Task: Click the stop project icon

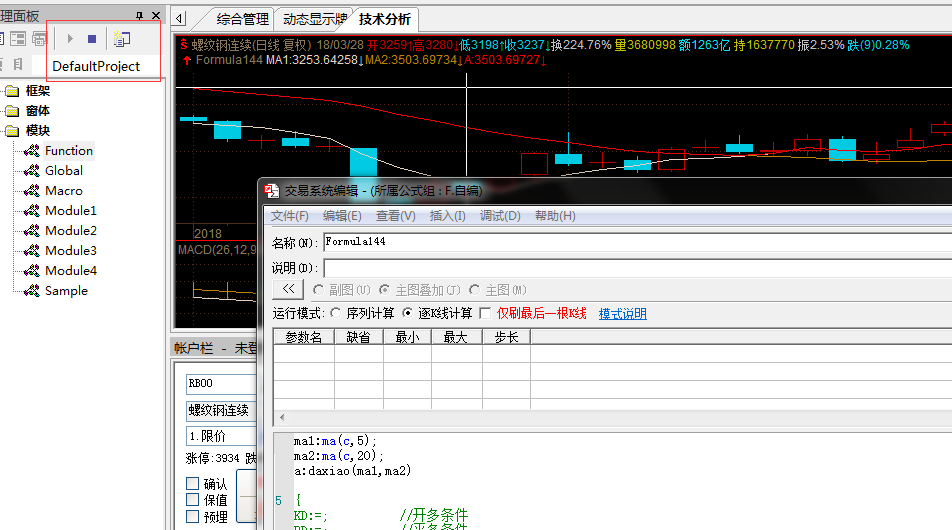Action: [x=92, y=39]
